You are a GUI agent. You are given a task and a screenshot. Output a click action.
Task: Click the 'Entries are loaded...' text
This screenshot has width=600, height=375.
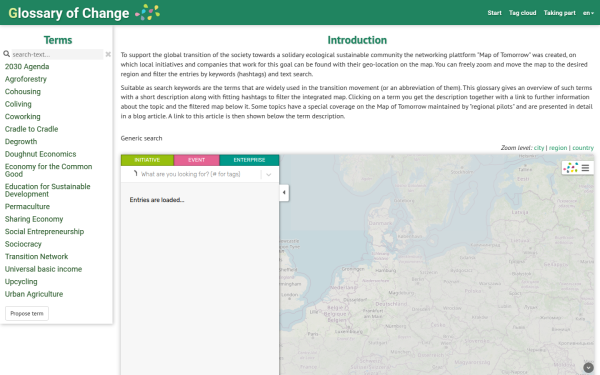pos(157,200)
